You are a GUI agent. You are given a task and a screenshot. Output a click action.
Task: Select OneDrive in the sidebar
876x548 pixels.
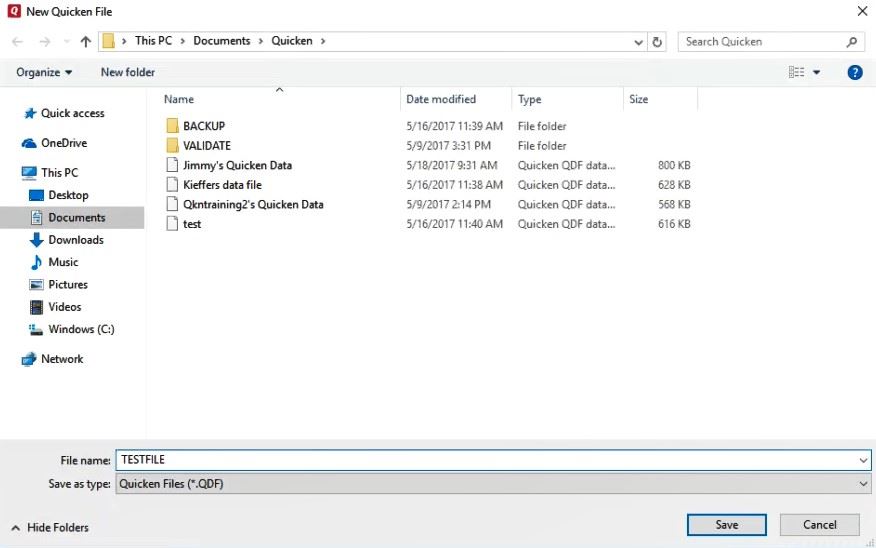[x=63, y=143]
